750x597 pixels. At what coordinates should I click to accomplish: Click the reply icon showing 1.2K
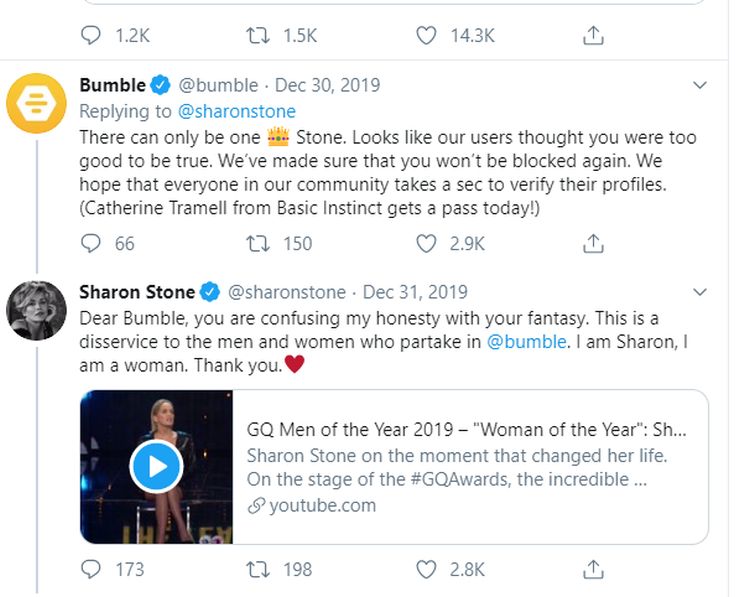[91, 35]
